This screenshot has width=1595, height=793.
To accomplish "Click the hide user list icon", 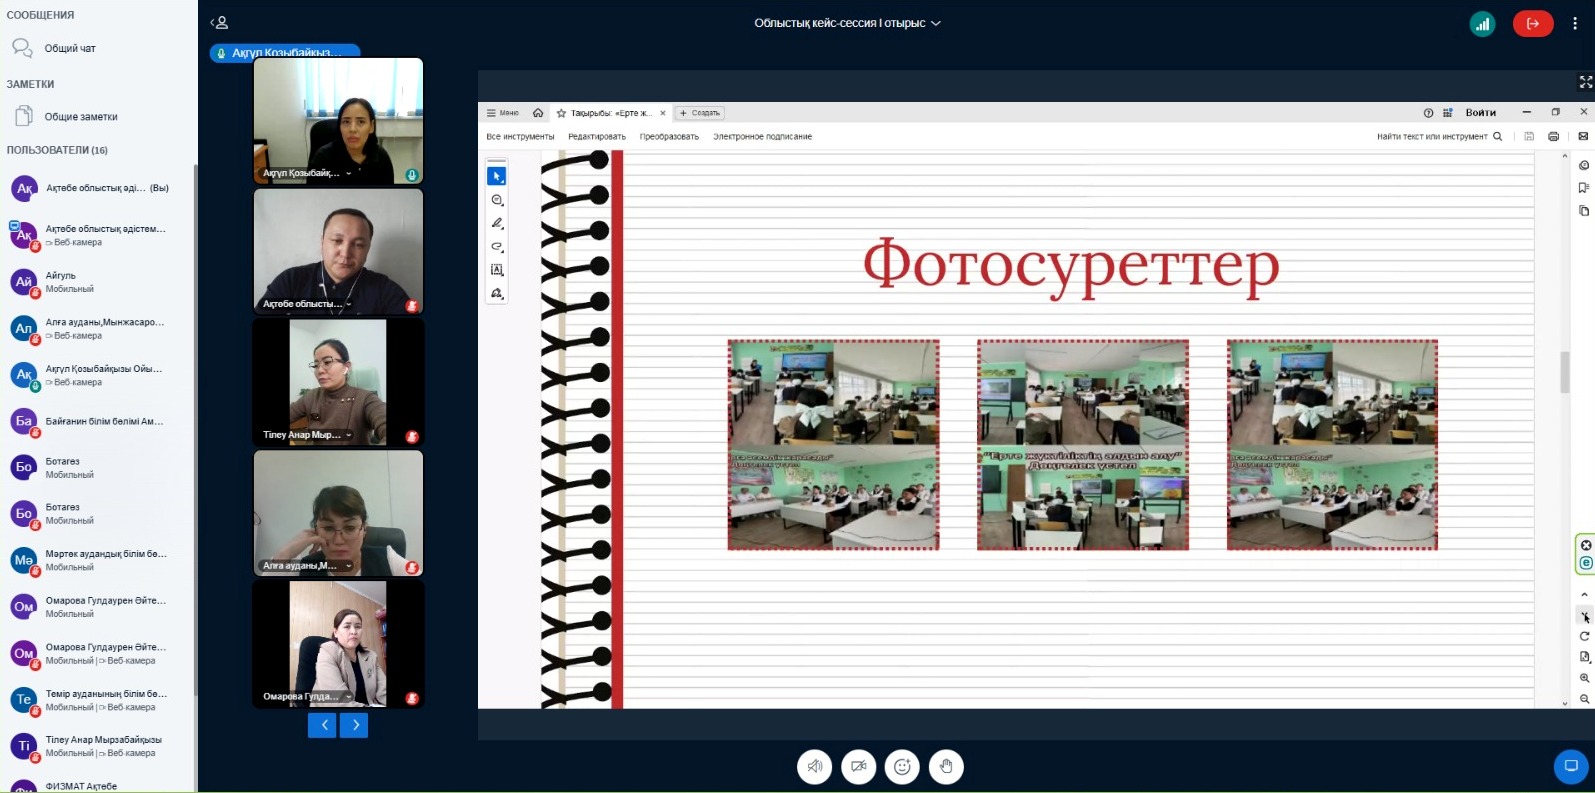I will click(219, 23).
